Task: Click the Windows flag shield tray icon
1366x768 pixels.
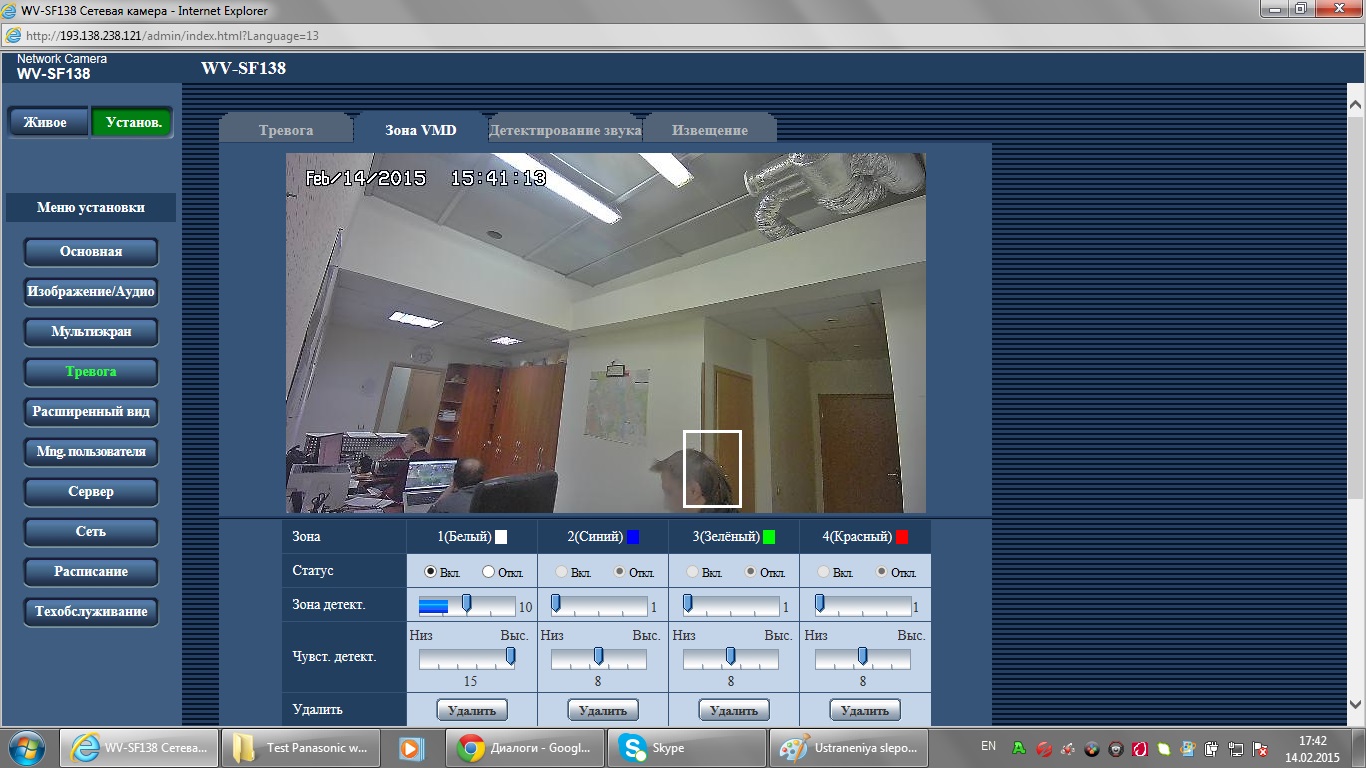Action: click(x=1188, y=747)
